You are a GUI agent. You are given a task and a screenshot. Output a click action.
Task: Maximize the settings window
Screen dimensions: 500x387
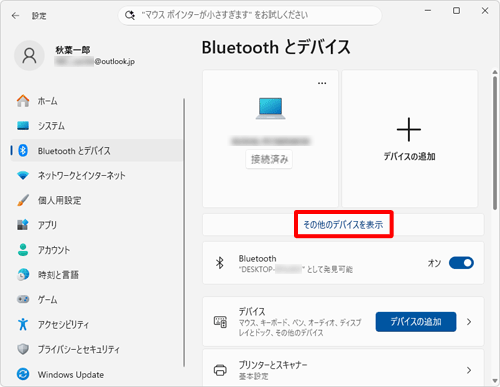click(x=456, y=11)
